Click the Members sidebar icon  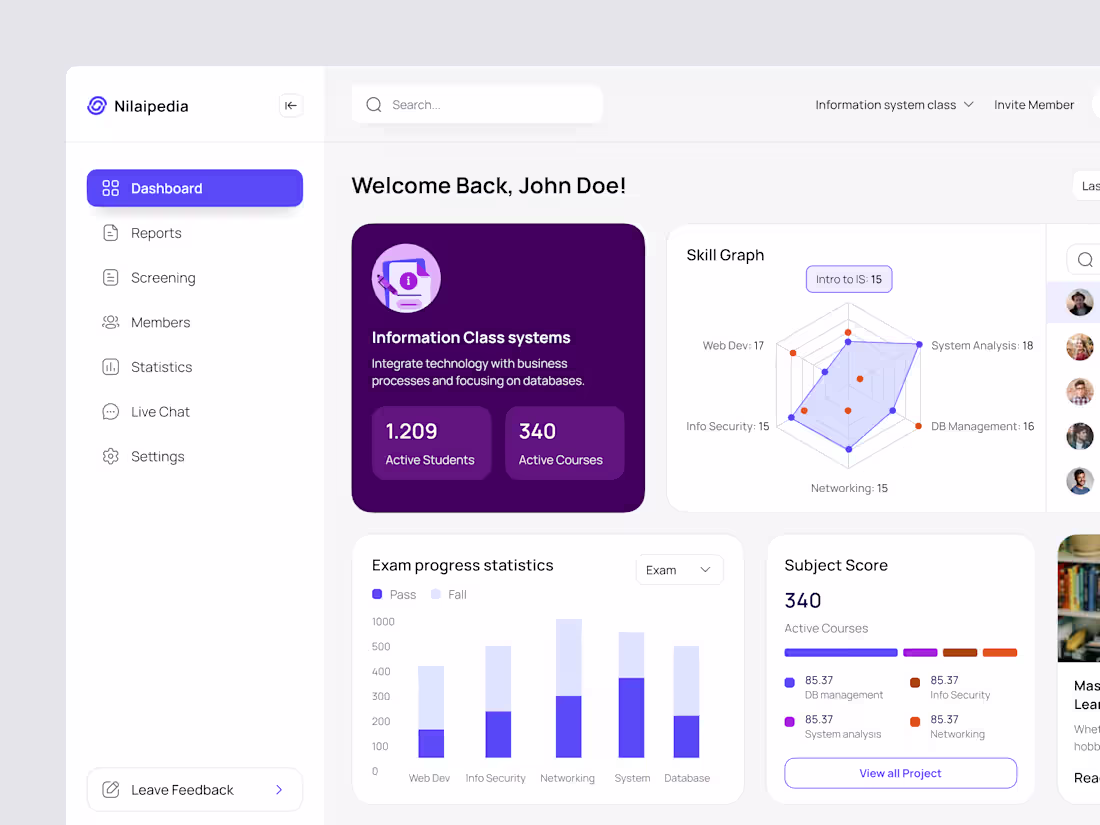(110, 322)
